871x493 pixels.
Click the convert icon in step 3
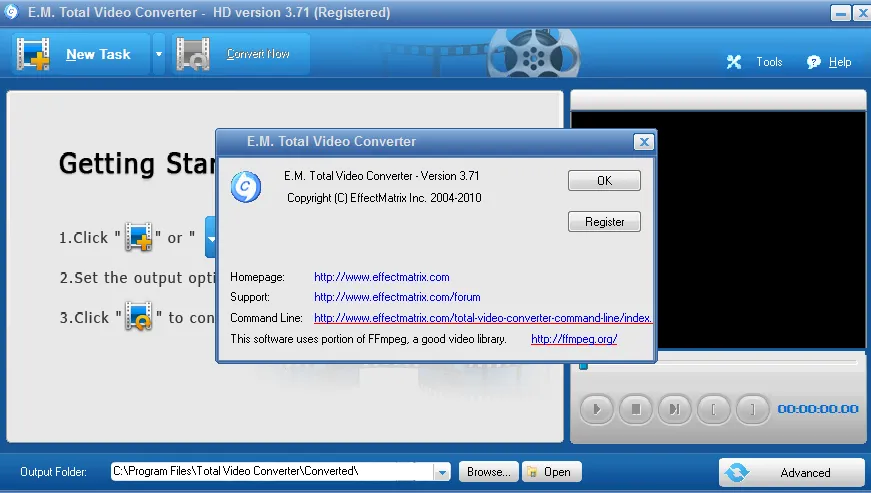pos(138,316)
